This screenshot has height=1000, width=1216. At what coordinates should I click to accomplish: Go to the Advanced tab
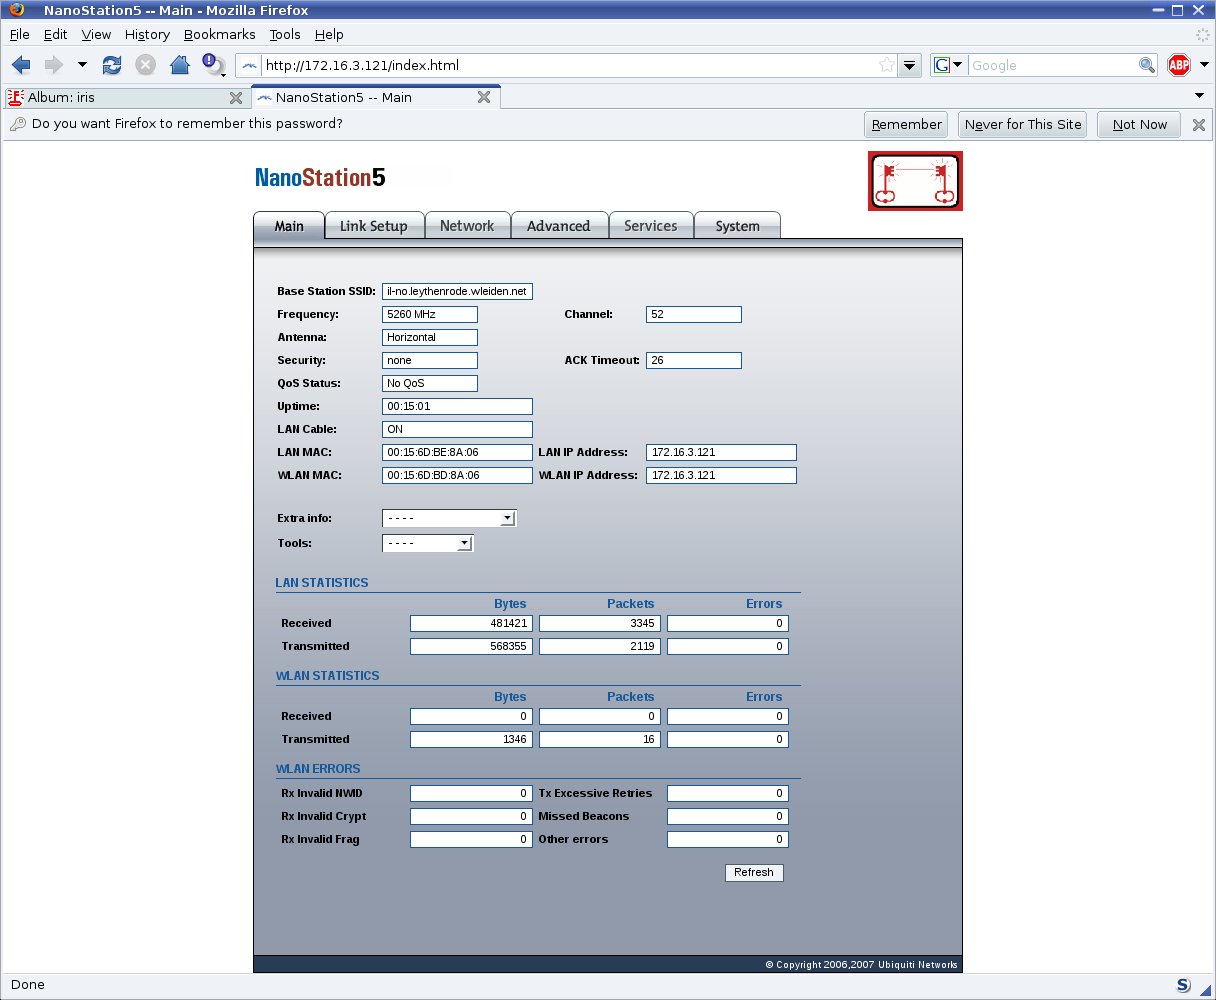click(558, 226)
